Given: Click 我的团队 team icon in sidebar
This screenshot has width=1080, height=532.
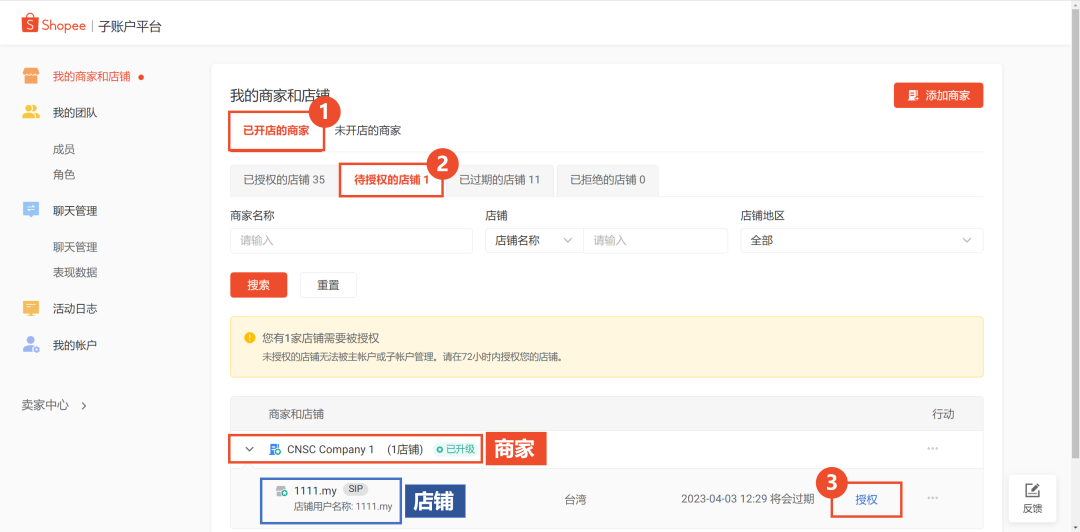Looking at the screenshot, I should tap(31, 112).
